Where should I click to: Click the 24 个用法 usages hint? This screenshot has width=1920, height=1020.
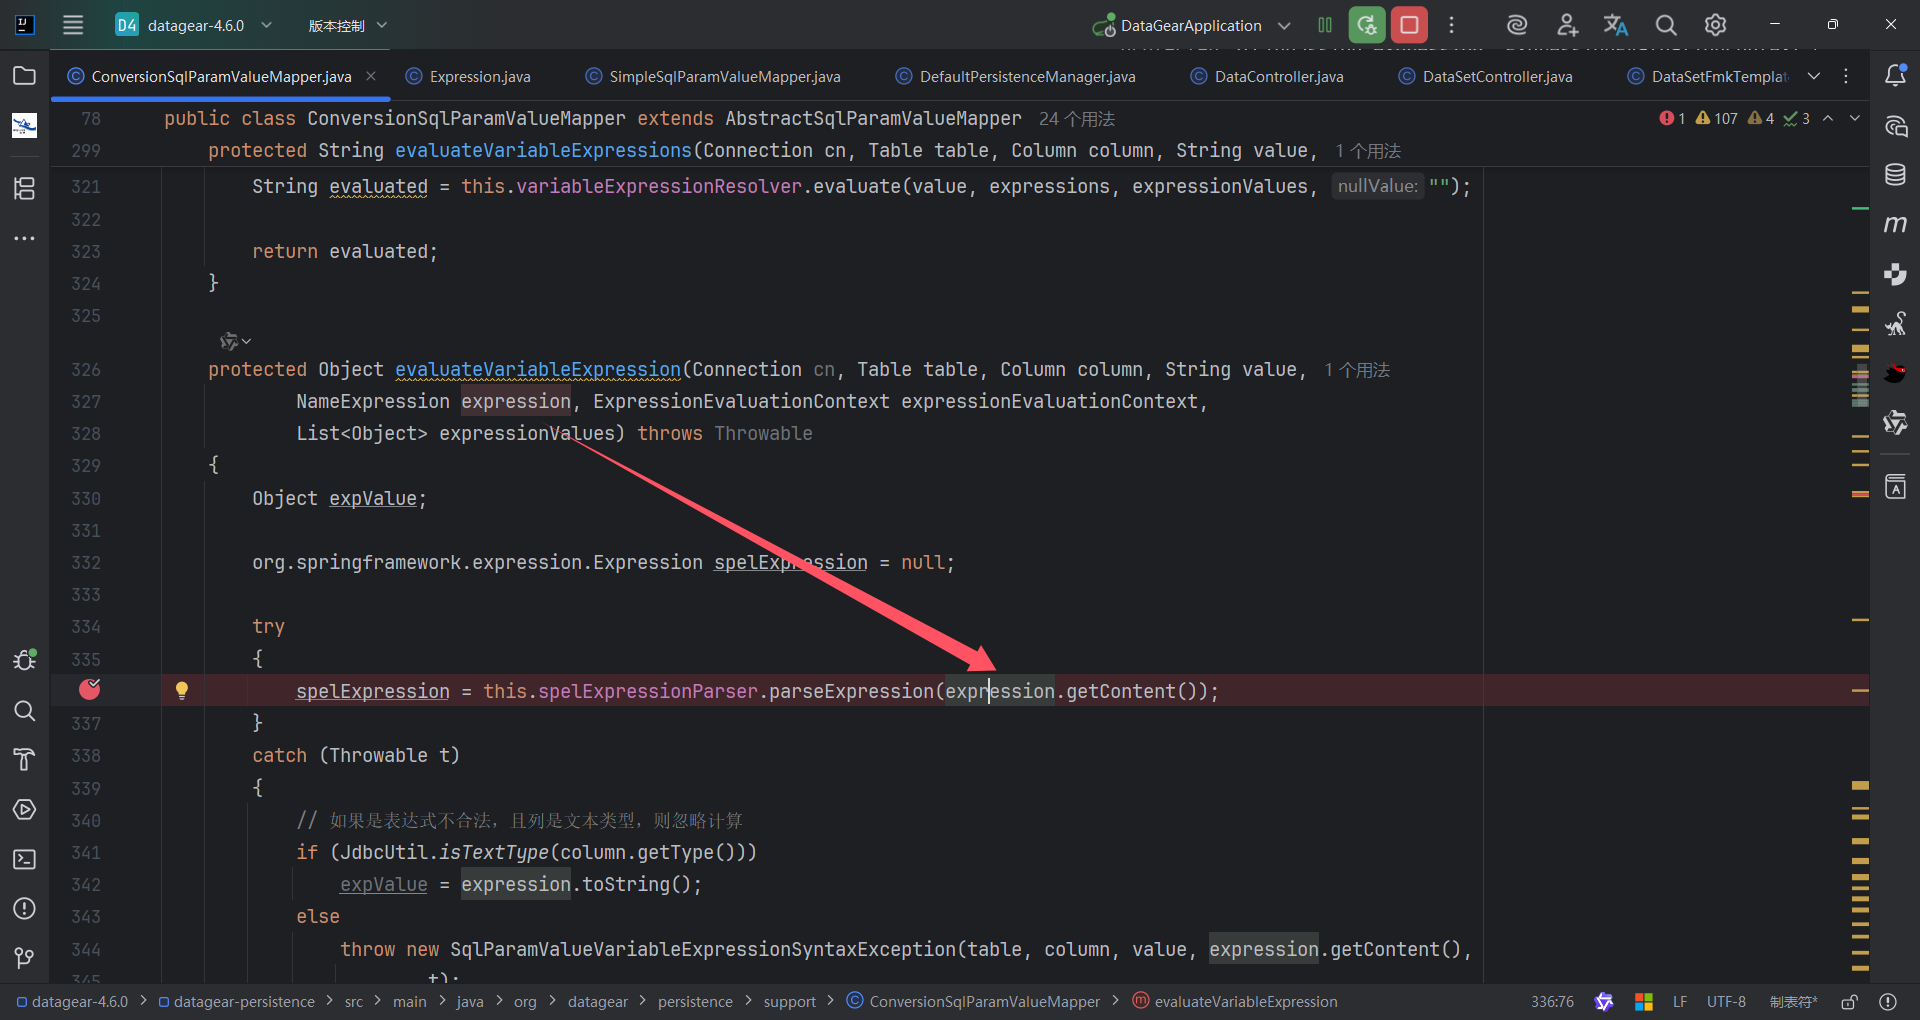pyautogui.click(x=1077, y=119)
